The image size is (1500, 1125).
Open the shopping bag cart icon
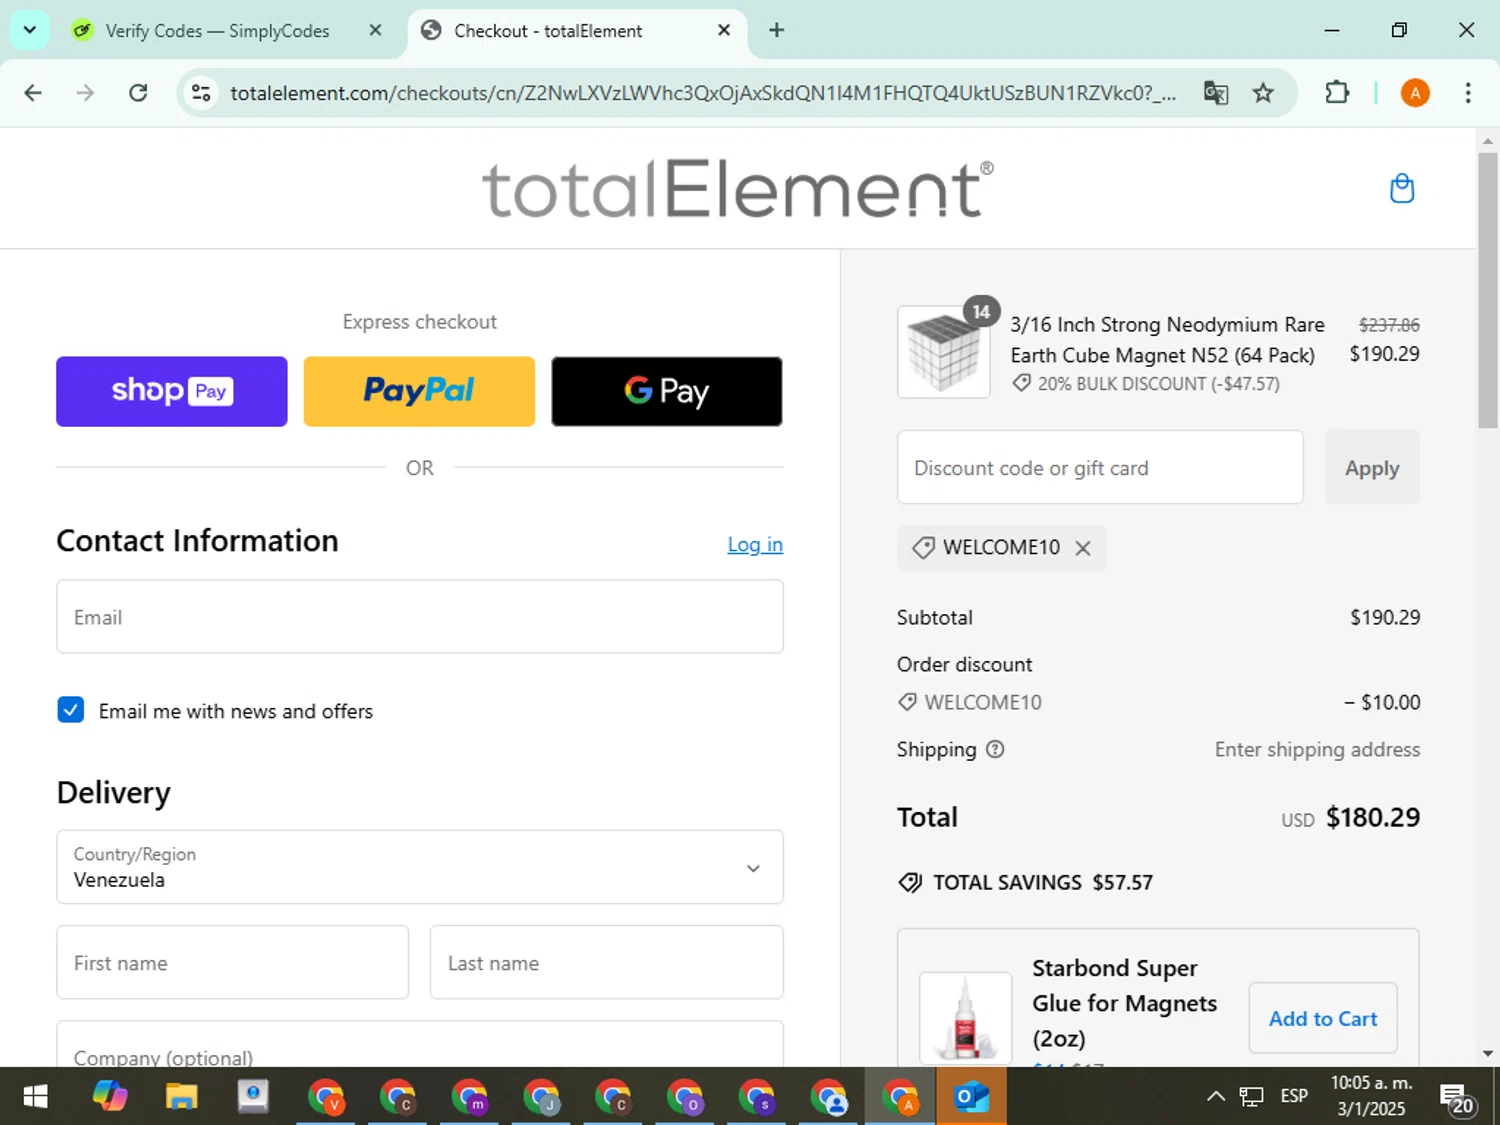click(x=1402, y=188)
